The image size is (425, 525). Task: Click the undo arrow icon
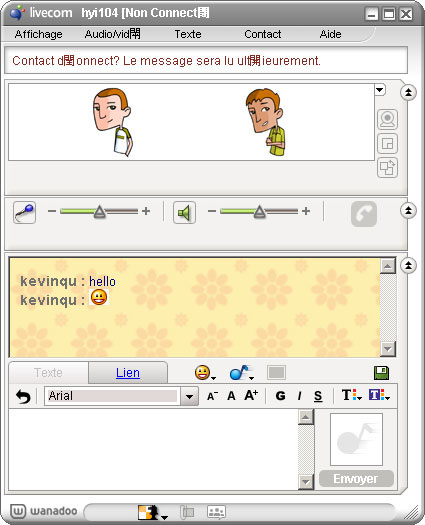point(23,397)
